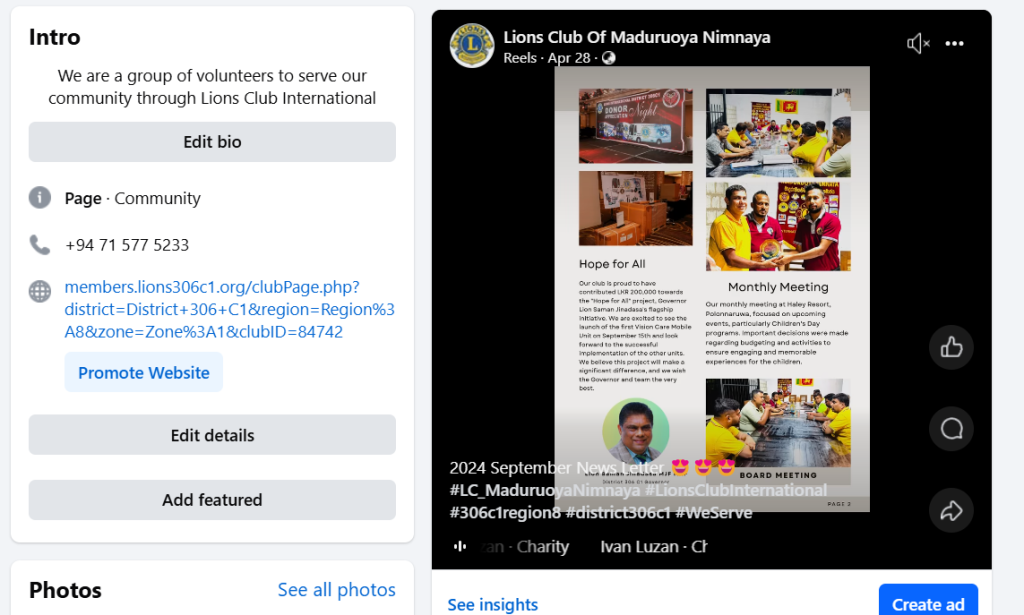Click the #LC_MaduruoyaNimnaya hashtag

coord(545,490)
